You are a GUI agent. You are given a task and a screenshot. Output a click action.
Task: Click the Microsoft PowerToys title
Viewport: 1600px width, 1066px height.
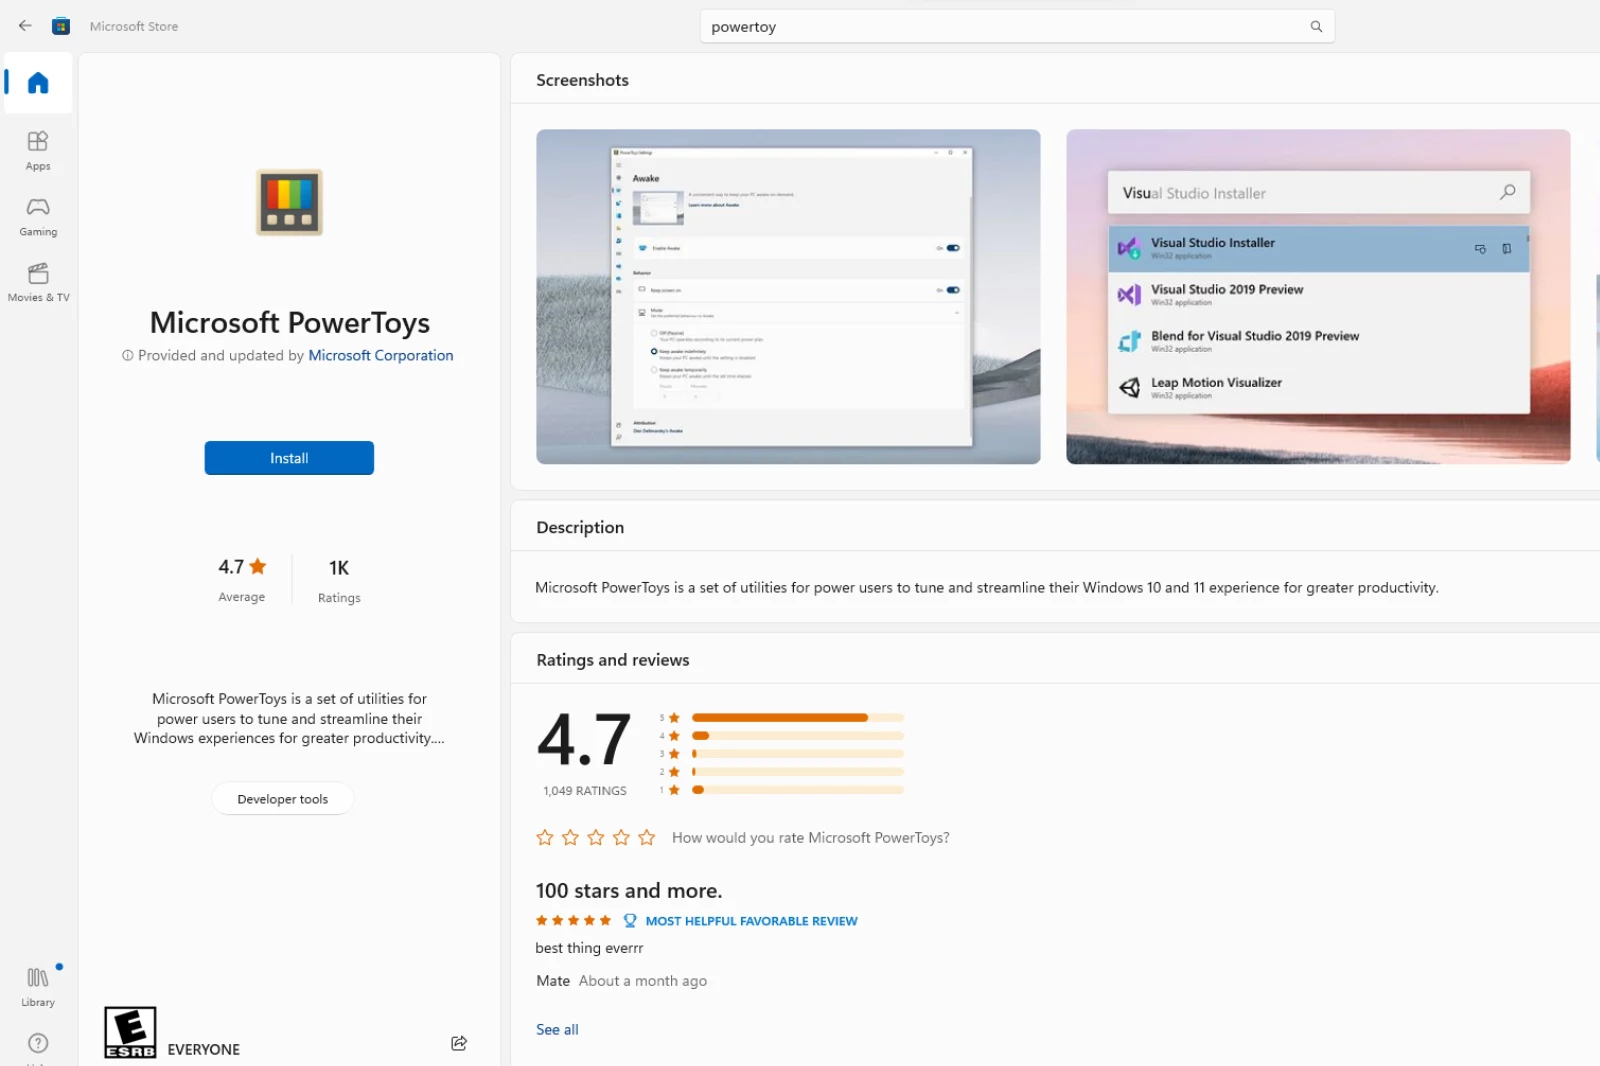[x=289, y=322]
